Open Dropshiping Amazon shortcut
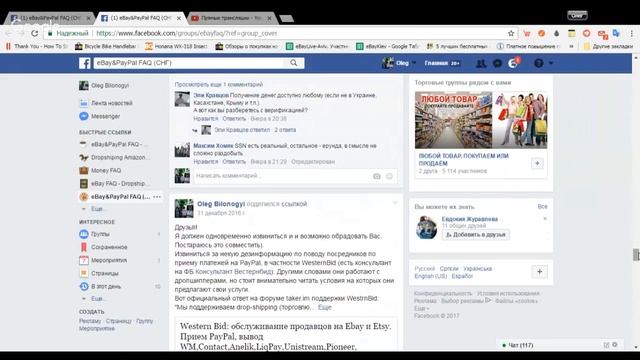This screenshot has height=360, width=640. click(120, 157)
